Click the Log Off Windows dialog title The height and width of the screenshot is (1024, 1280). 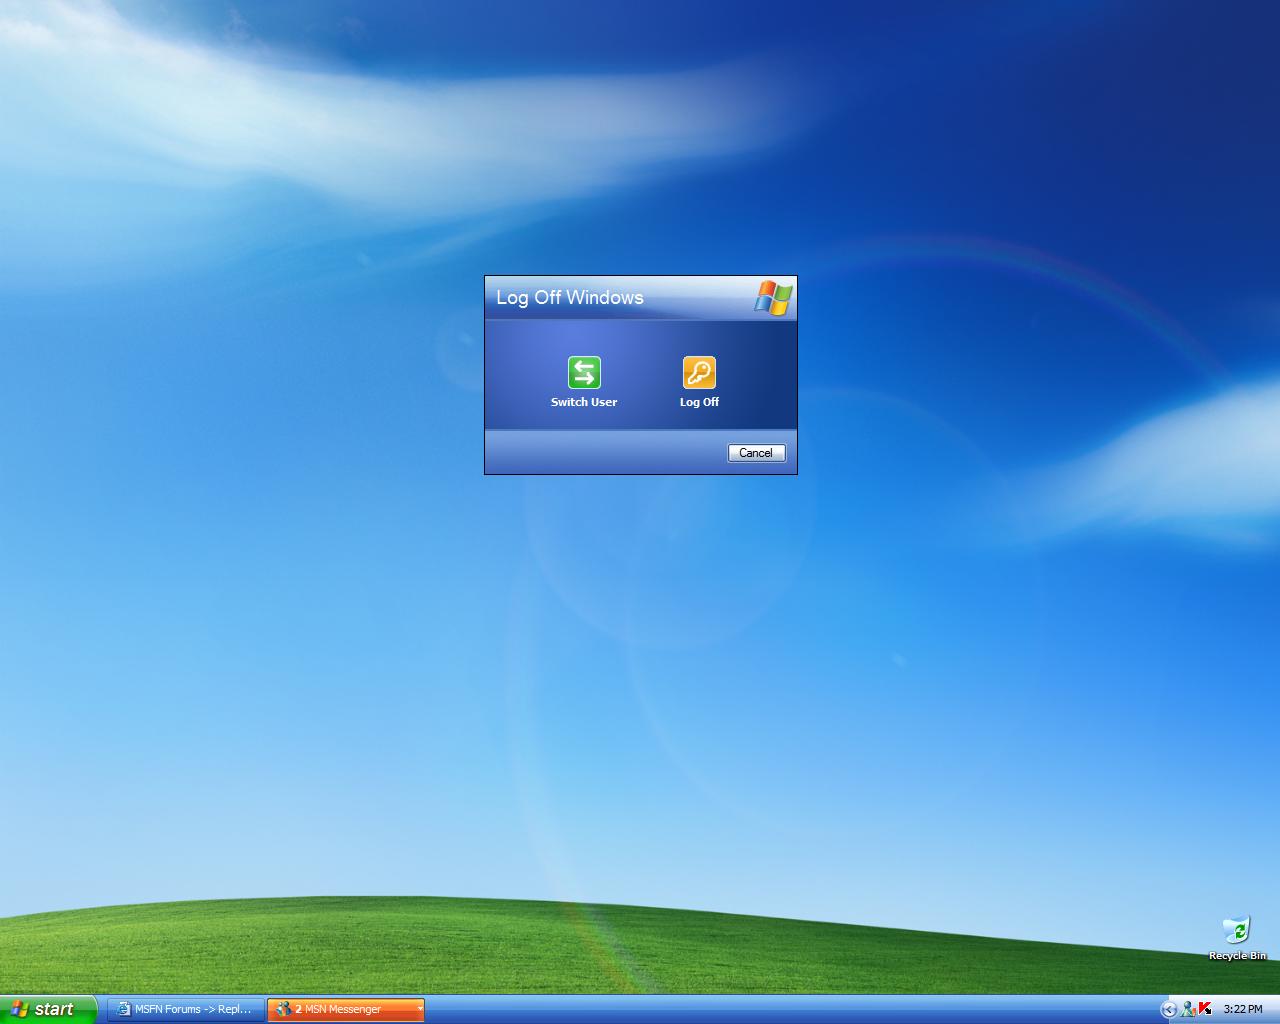pyautogui.click(x=570, y=298)
